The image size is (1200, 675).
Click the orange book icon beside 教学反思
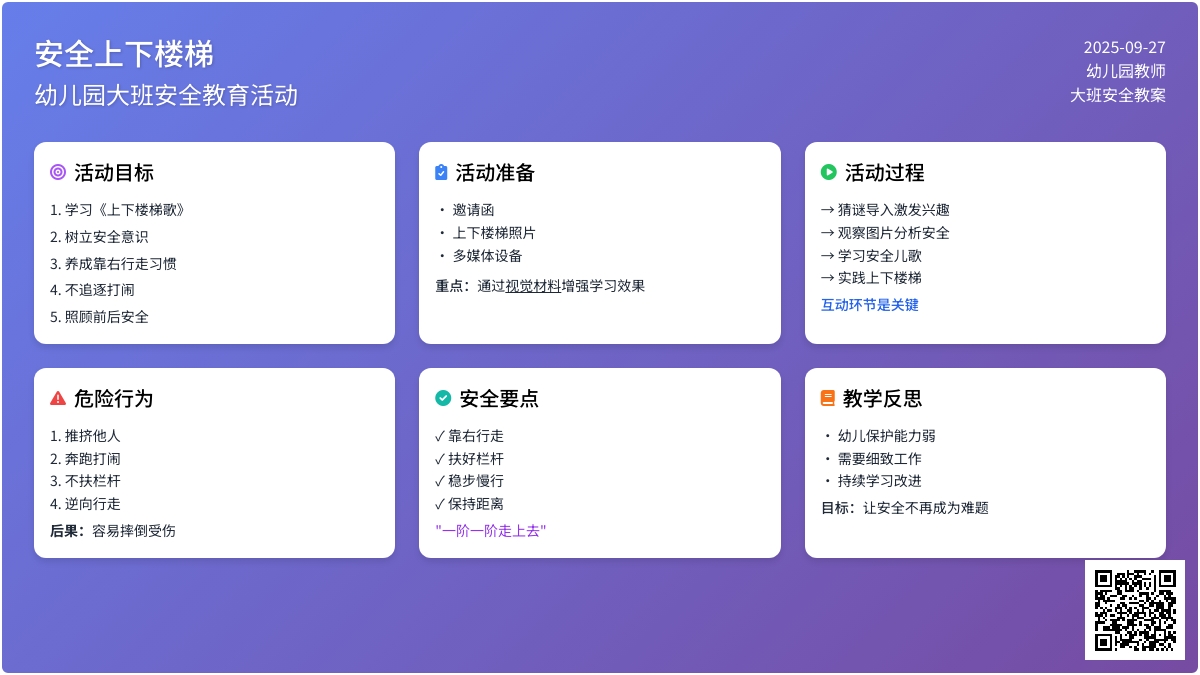(x=828, y=398)
